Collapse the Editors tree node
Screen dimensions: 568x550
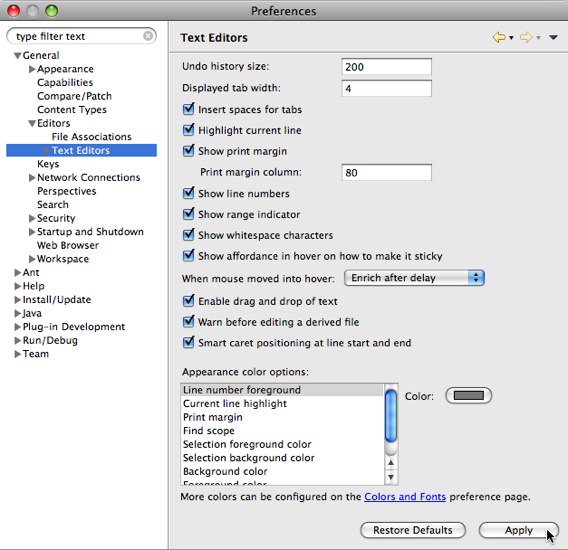32,124
